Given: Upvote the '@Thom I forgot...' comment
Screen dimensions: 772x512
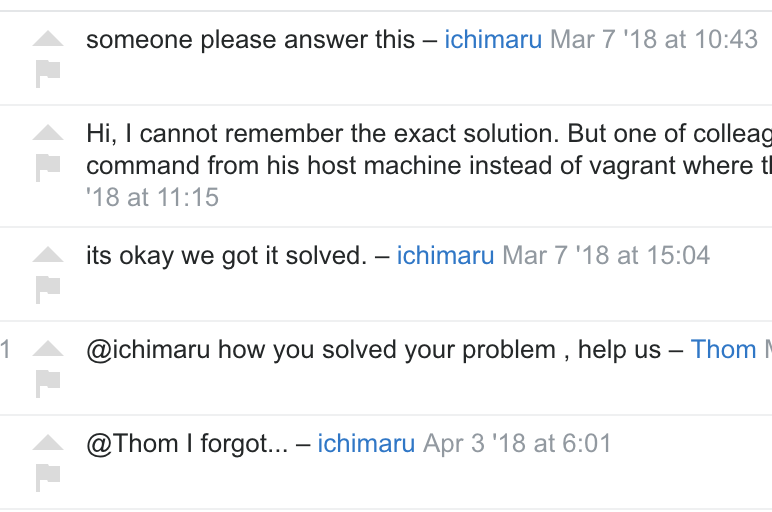Looking at the screenshot, I should [48, 443].
